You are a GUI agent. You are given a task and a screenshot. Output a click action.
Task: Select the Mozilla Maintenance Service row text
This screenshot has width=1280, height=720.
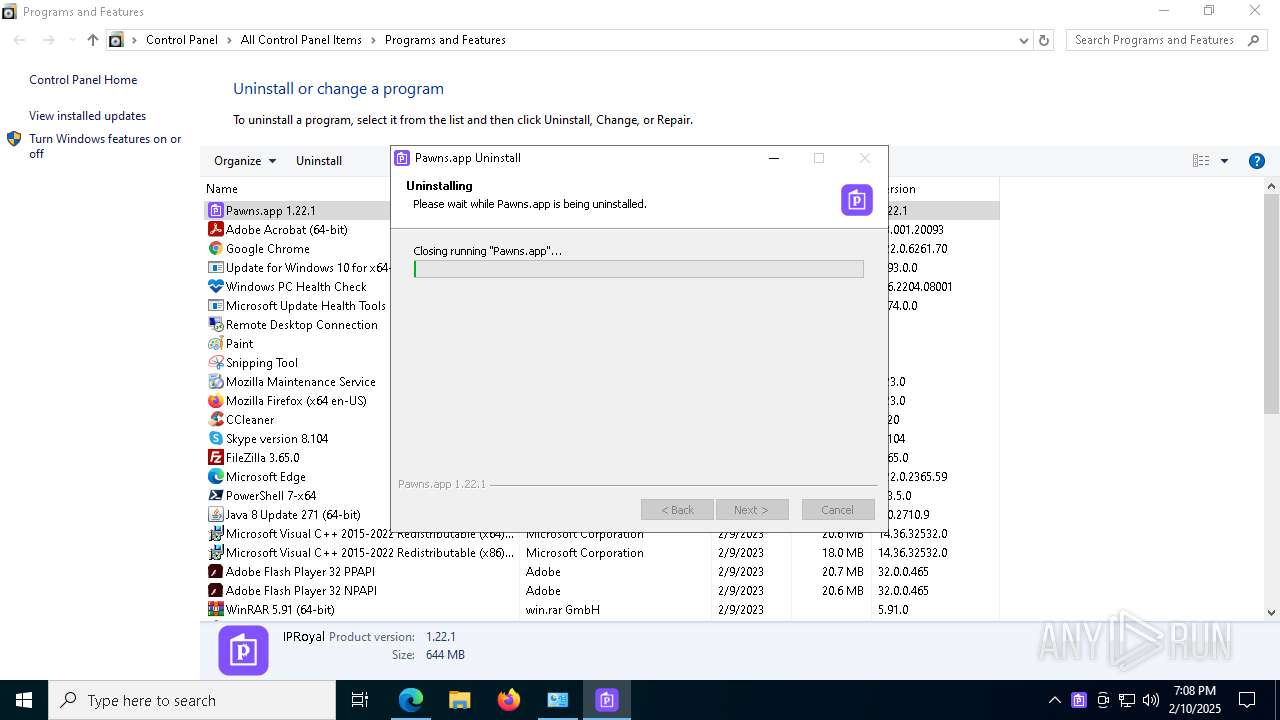click(x=301, y=382)
